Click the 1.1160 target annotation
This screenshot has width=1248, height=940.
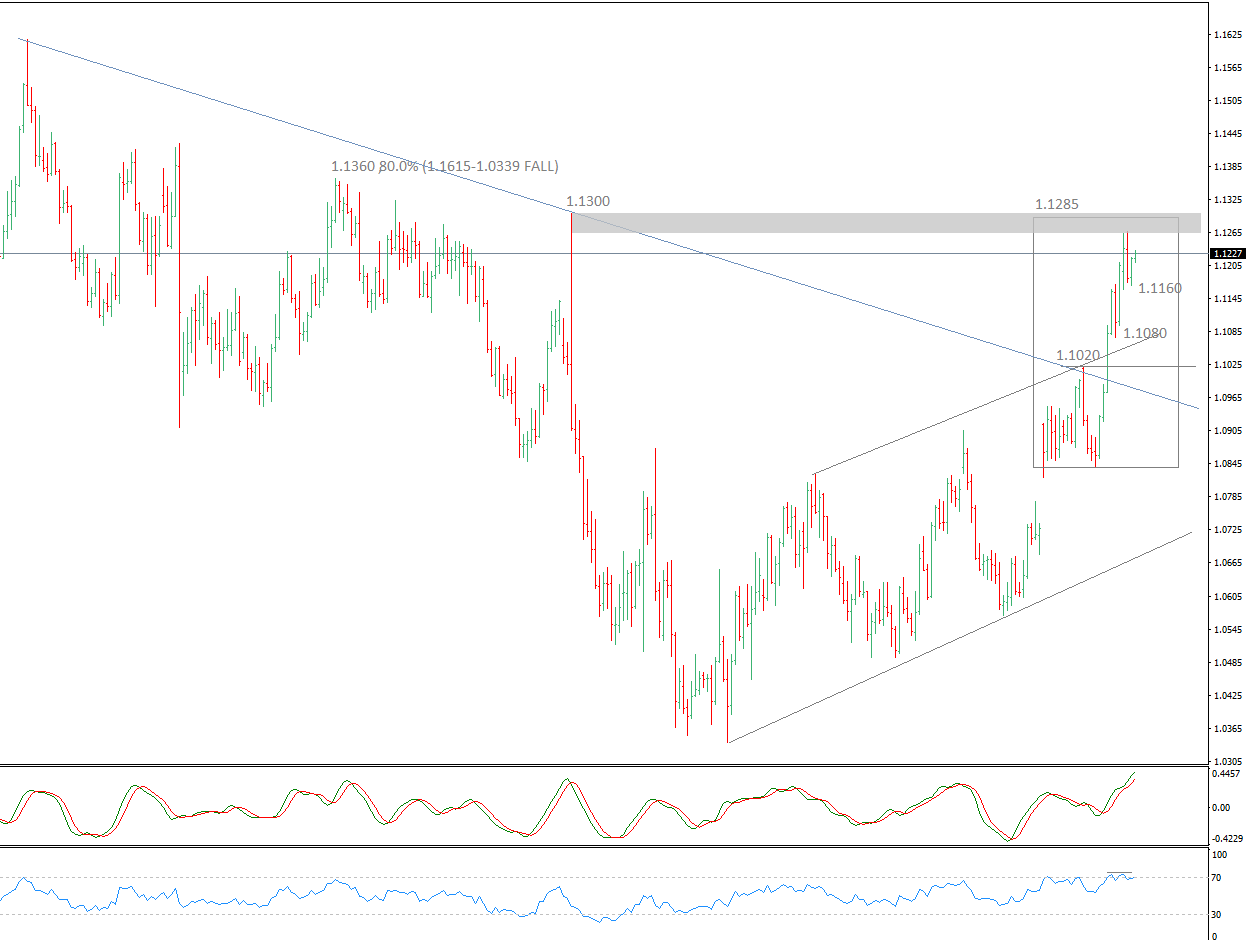point(1160,288)
